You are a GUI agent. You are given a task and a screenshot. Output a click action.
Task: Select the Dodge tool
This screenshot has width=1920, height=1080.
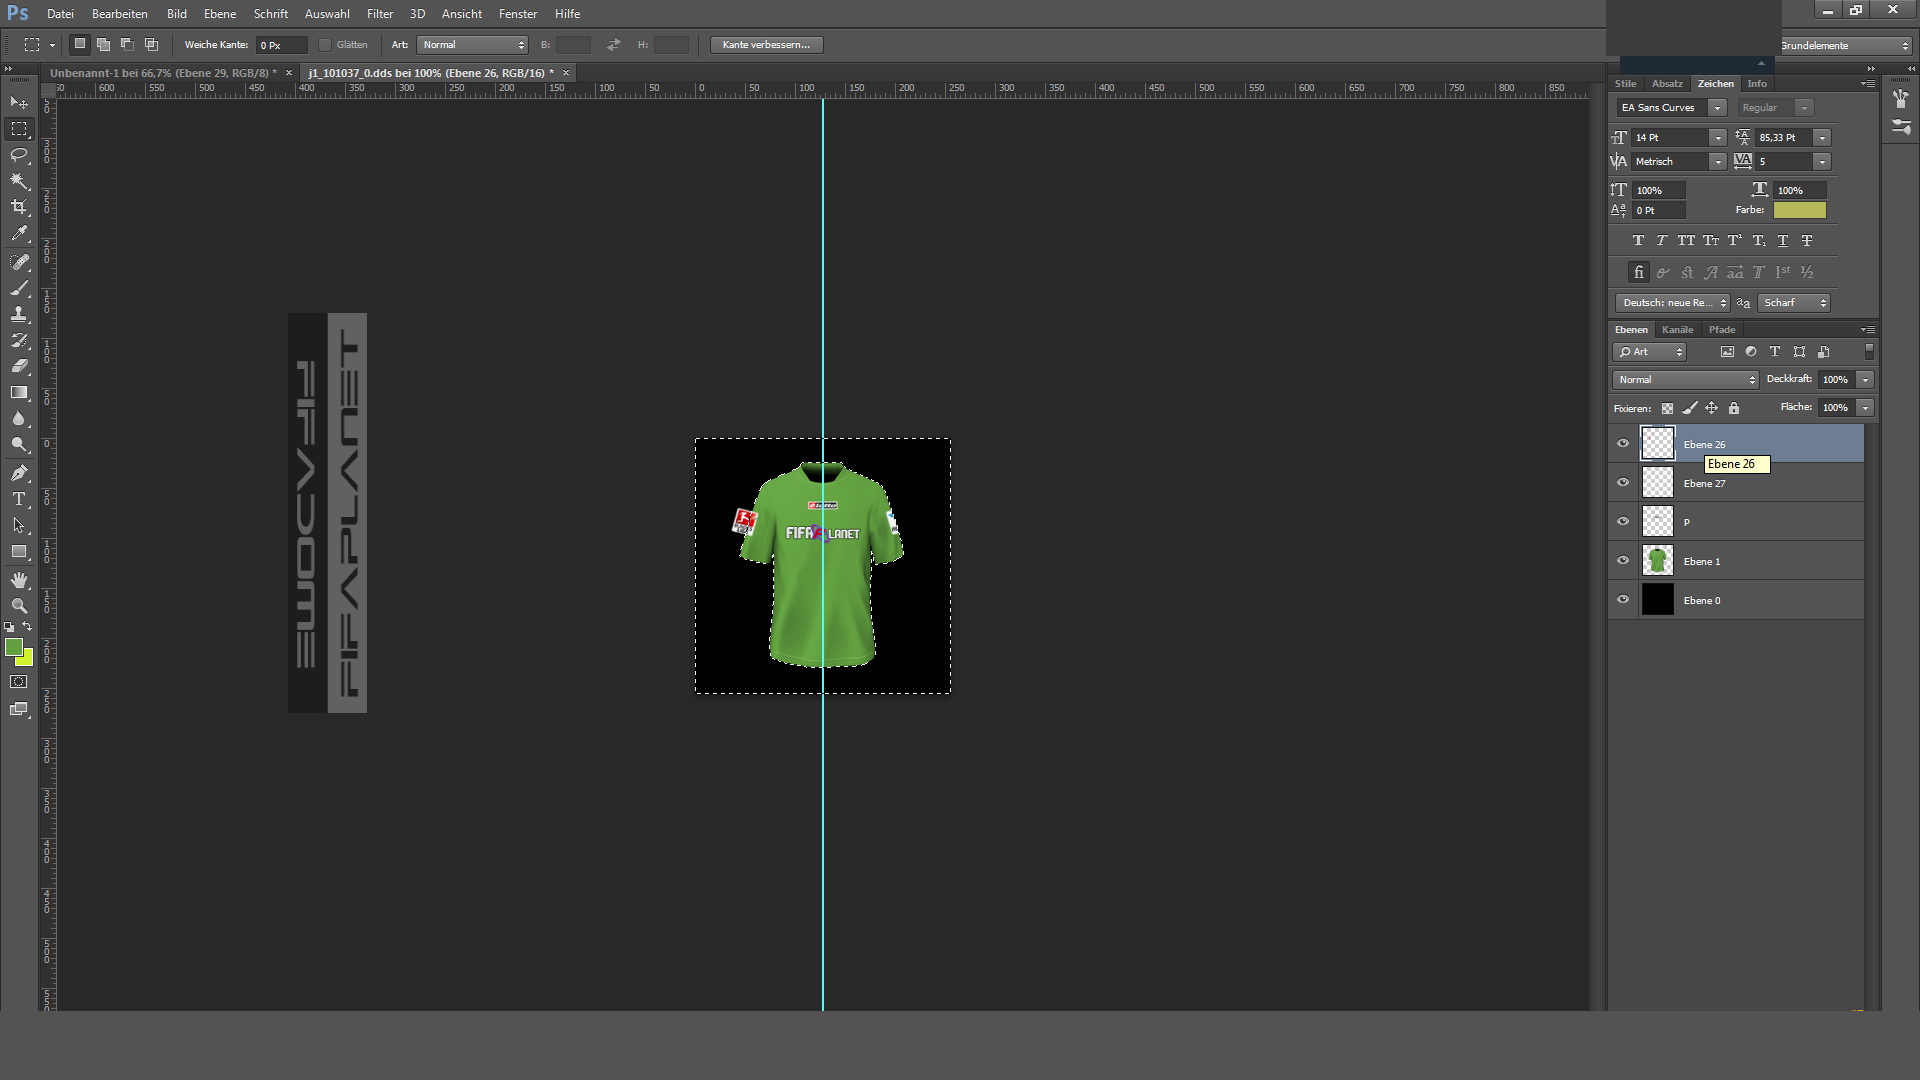19,445
